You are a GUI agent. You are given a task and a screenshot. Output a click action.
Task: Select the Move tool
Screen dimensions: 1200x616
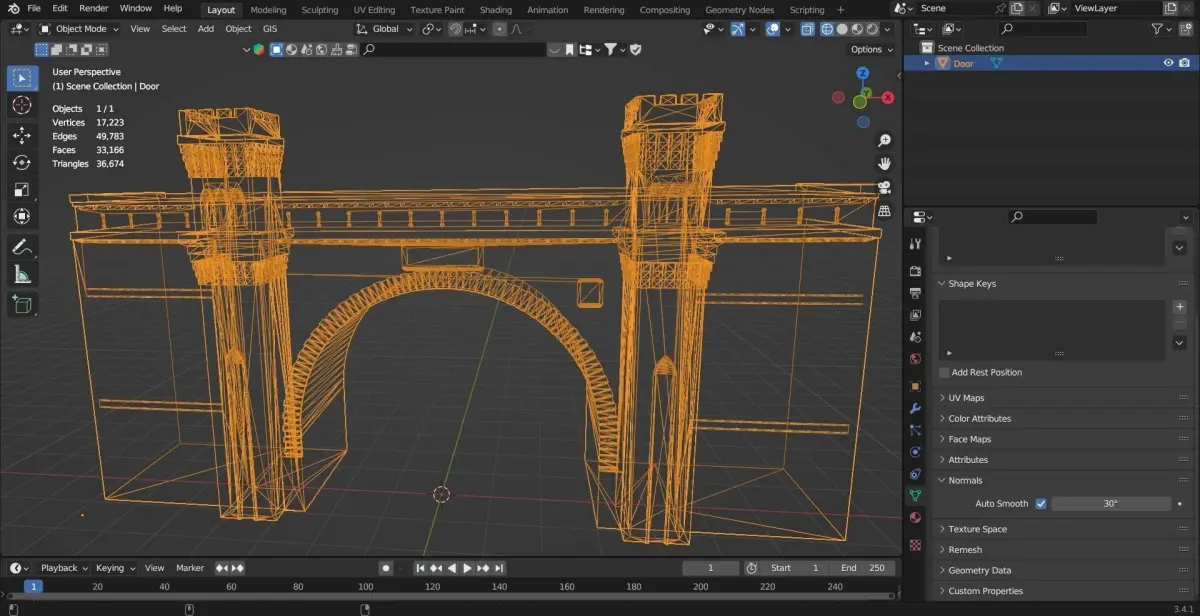21,135
